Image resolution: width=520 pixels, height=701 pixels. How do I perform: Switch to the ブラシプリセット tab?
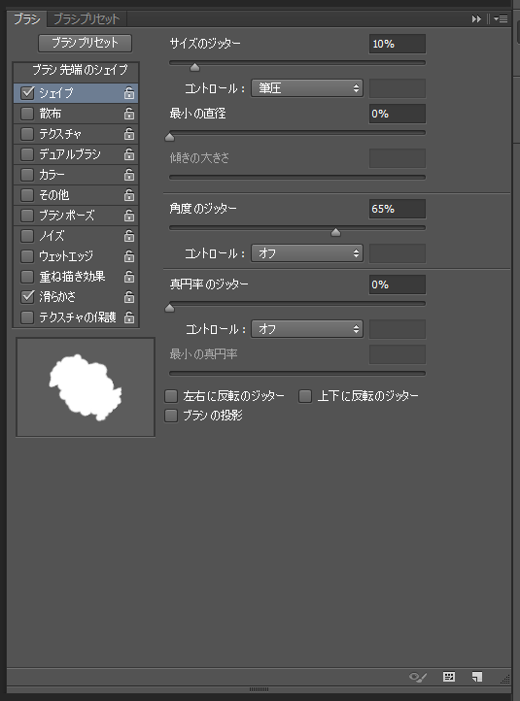pyautogui.click(x=86, y=19)
